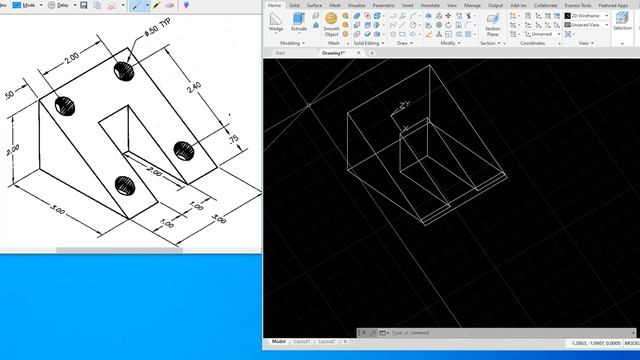Screen dimensions: 640x360
Task: Select the Extrude tool in Modeling panel
Action: [x=299, y=22]
